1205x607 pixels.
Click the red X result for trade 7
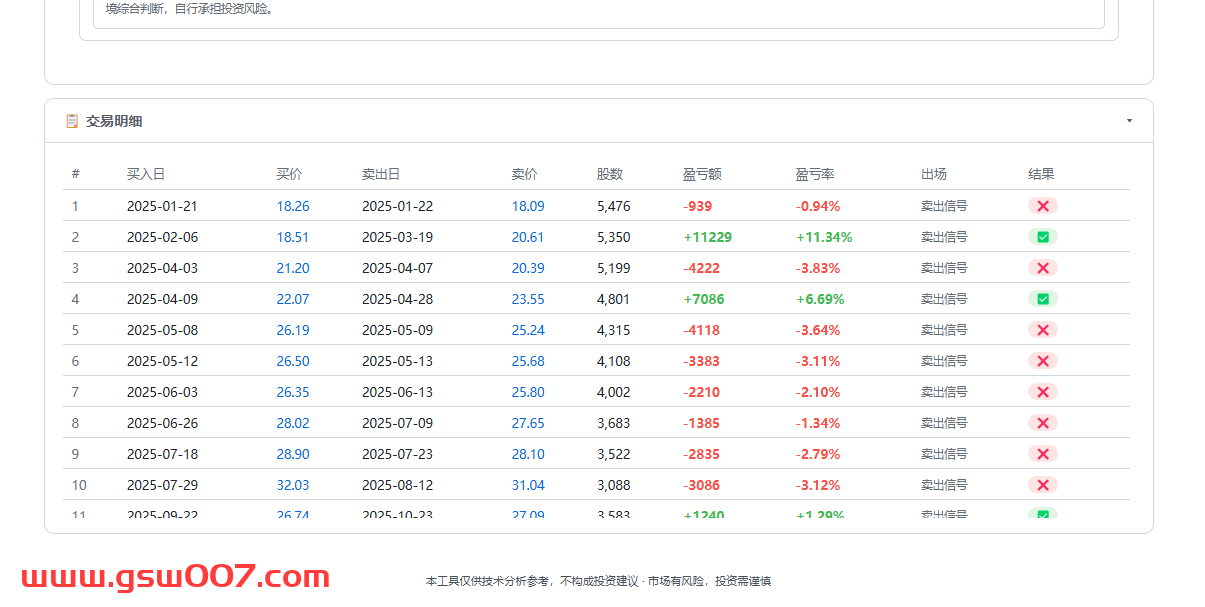coord(1042,392)
